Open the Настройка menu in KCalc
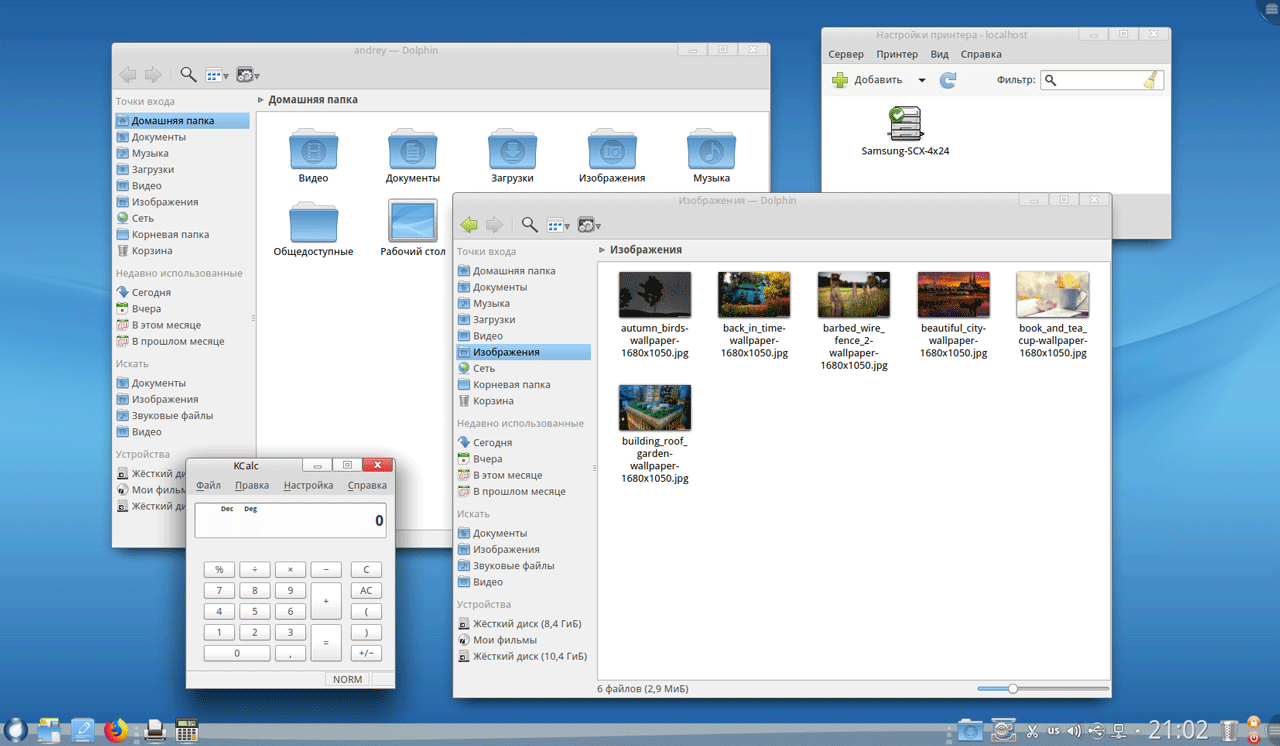Screen dimensions: 1280x746 click(x=308, y=486)
